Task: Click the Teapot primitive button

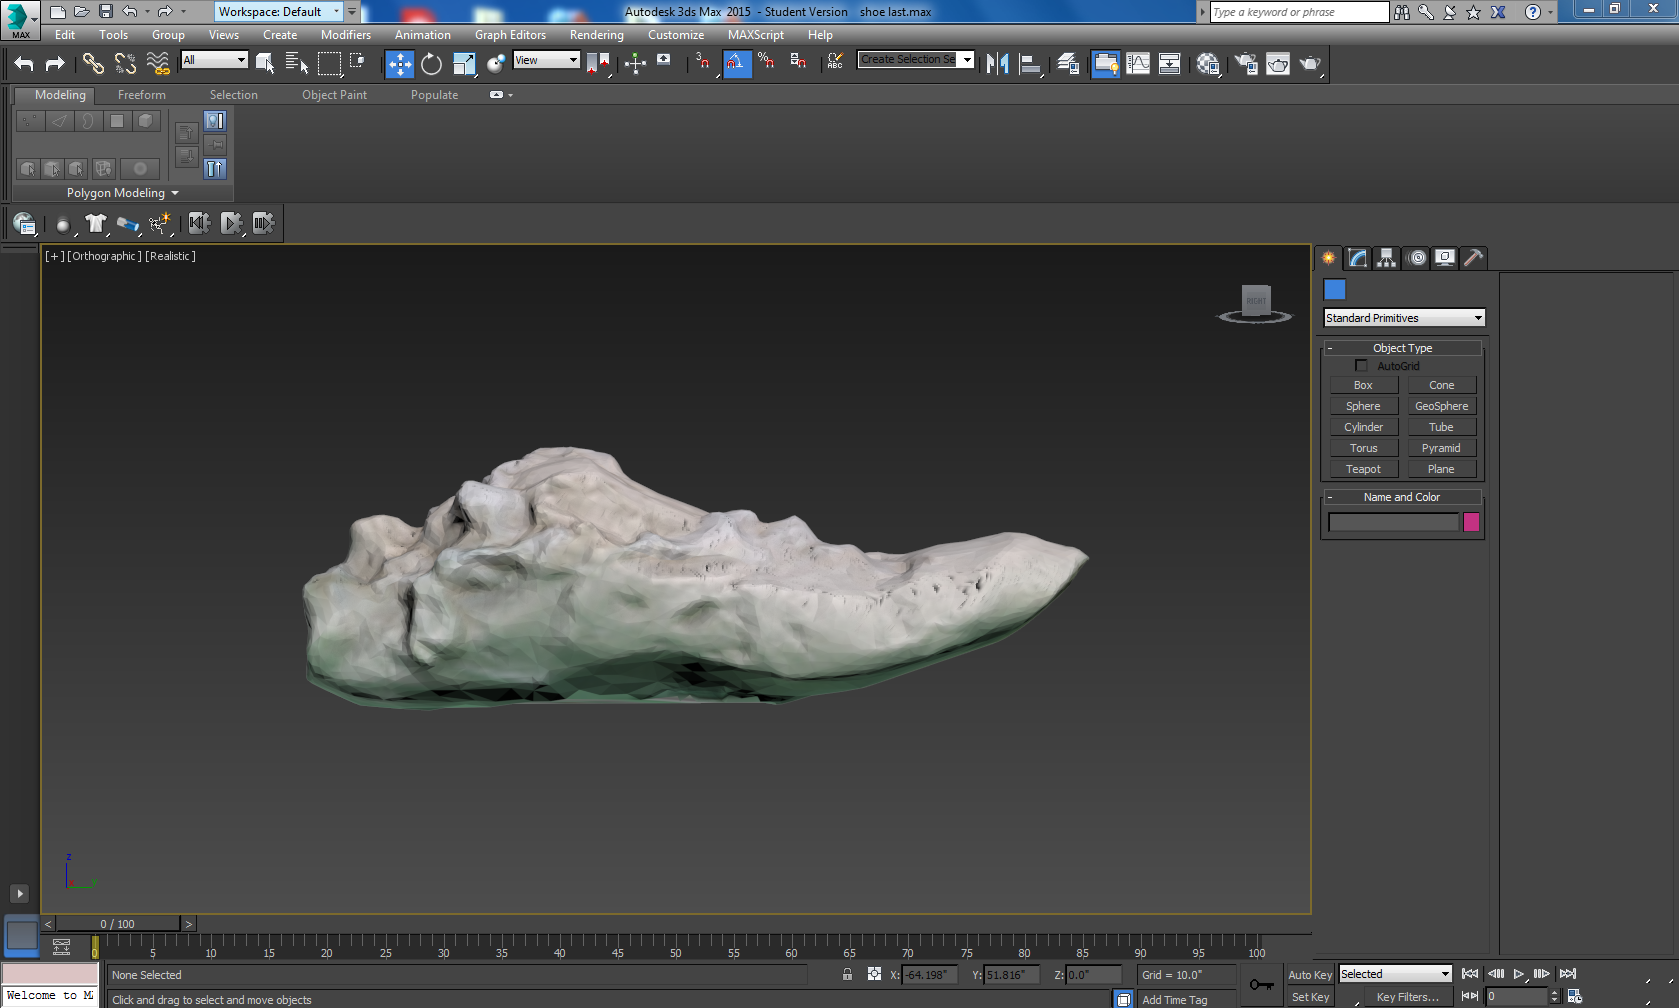Action: (x=1363, y=469)
